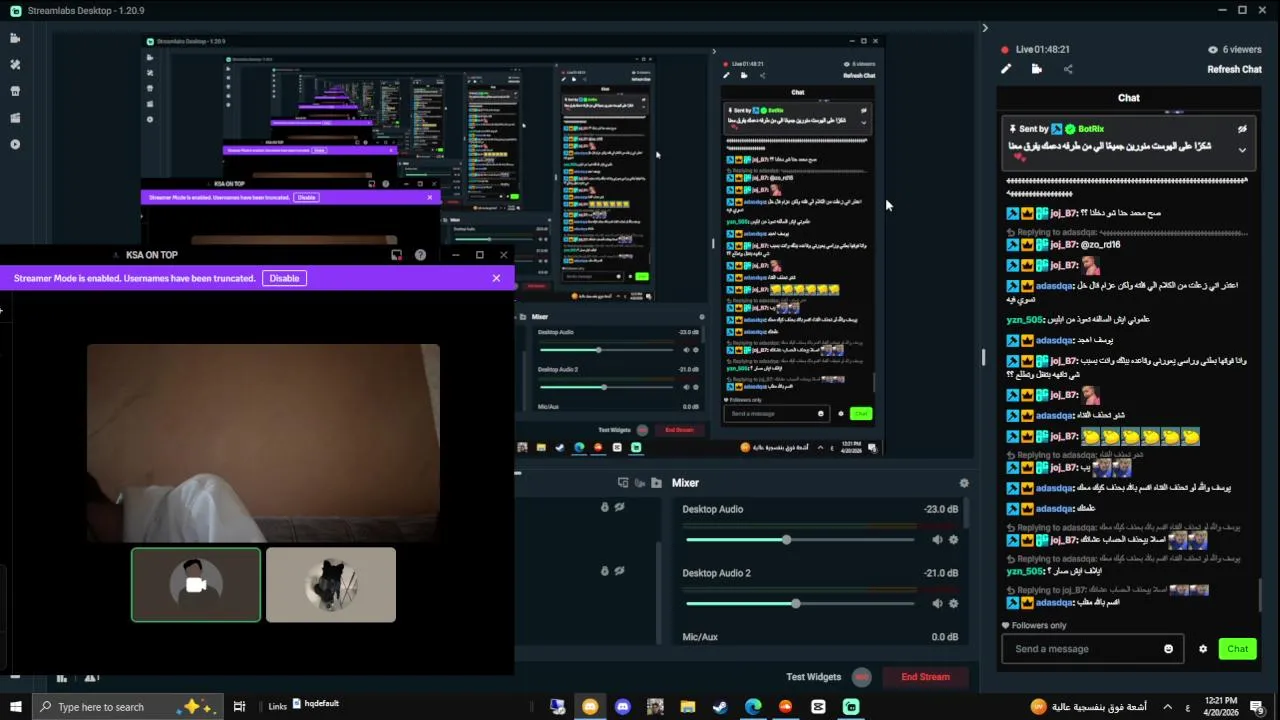Image resolution: width=1280 pixels, height=720 pixels.
Task: Mute Desktop Audio 2 speaker icon
Action: [937, 604]
